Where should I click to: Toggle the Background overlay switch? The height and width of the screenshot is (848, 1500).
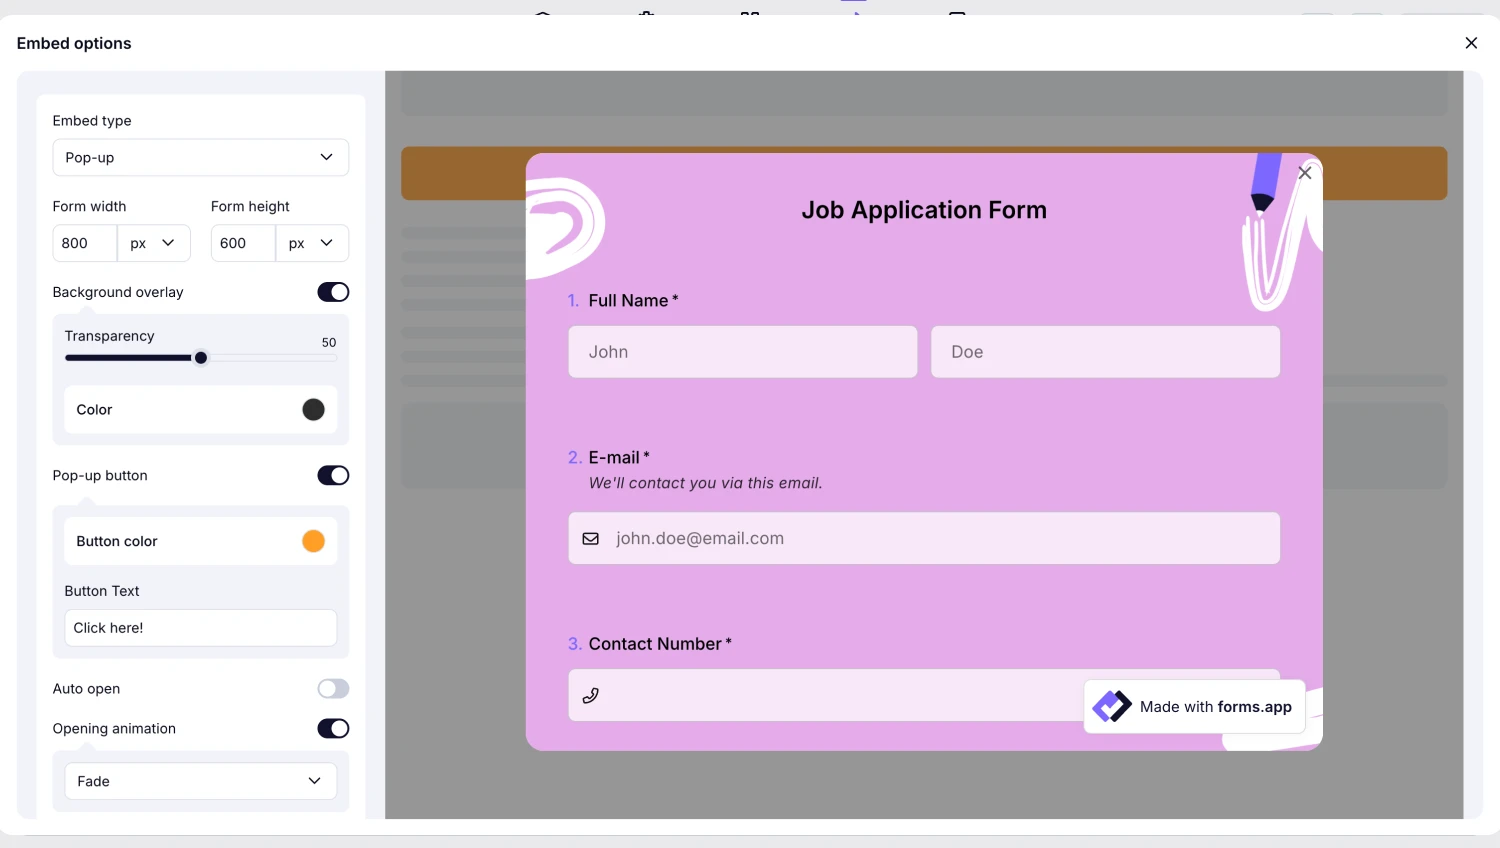[333, 292]
